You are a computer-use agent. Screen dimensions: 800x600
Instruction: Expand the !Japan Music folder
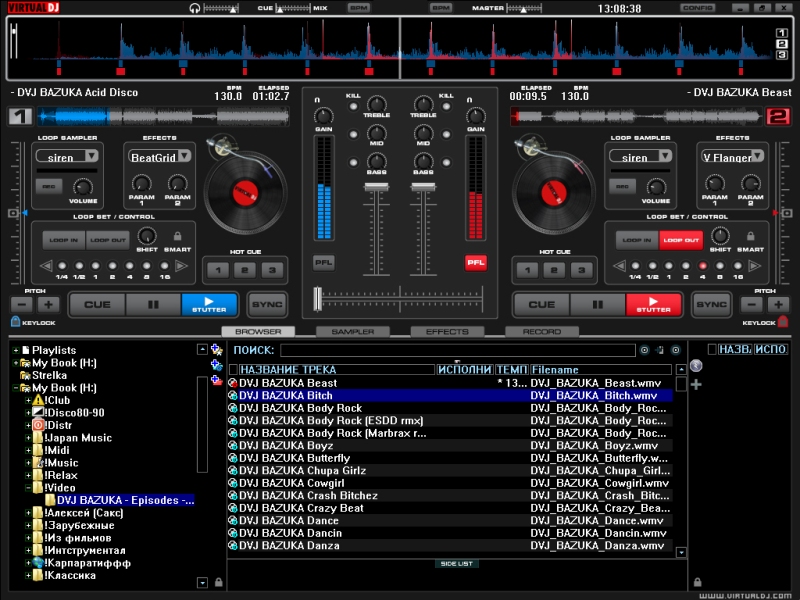(x=28, y=438)
